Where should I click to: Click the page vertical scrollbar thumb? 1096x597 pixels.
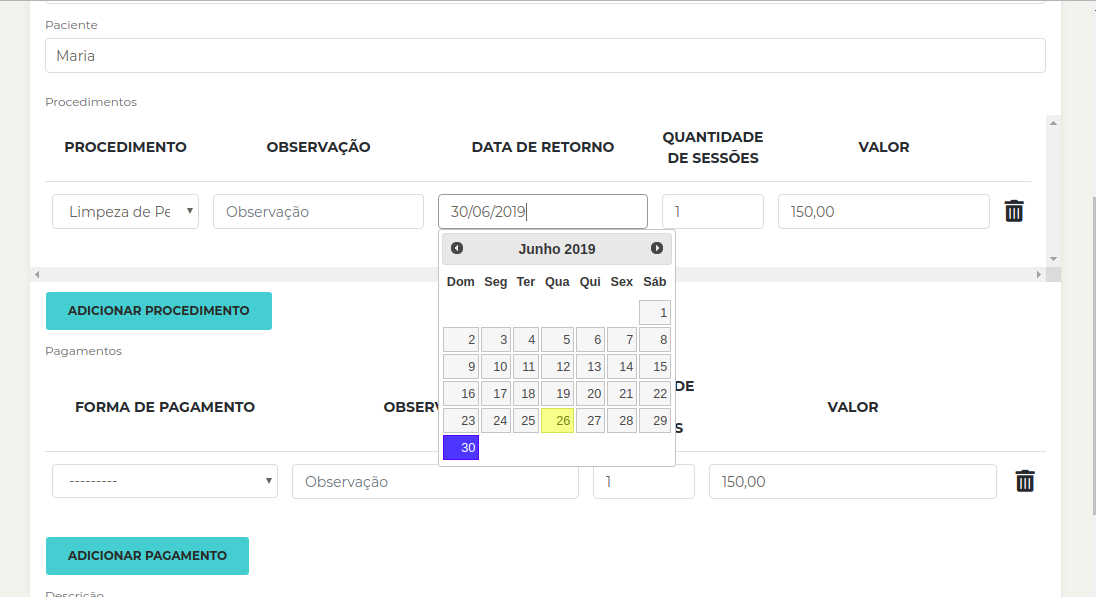(x=1093, y=357)
